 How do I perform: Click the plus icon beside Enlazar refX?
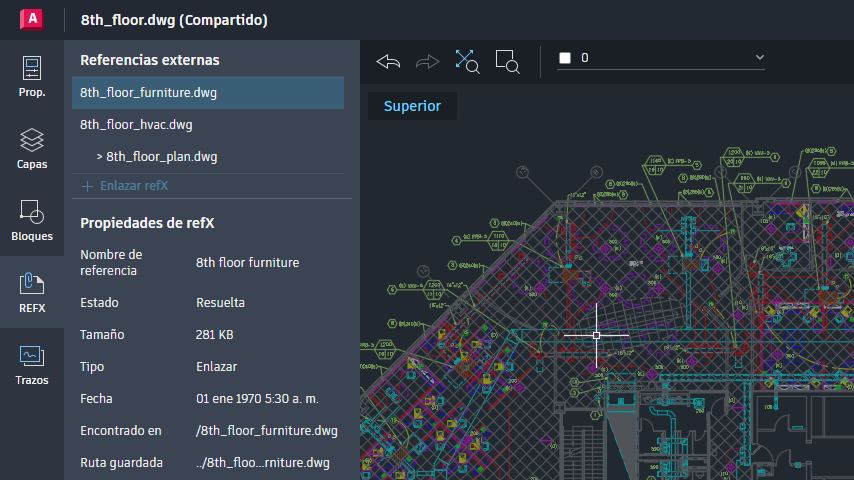(87, 186)
